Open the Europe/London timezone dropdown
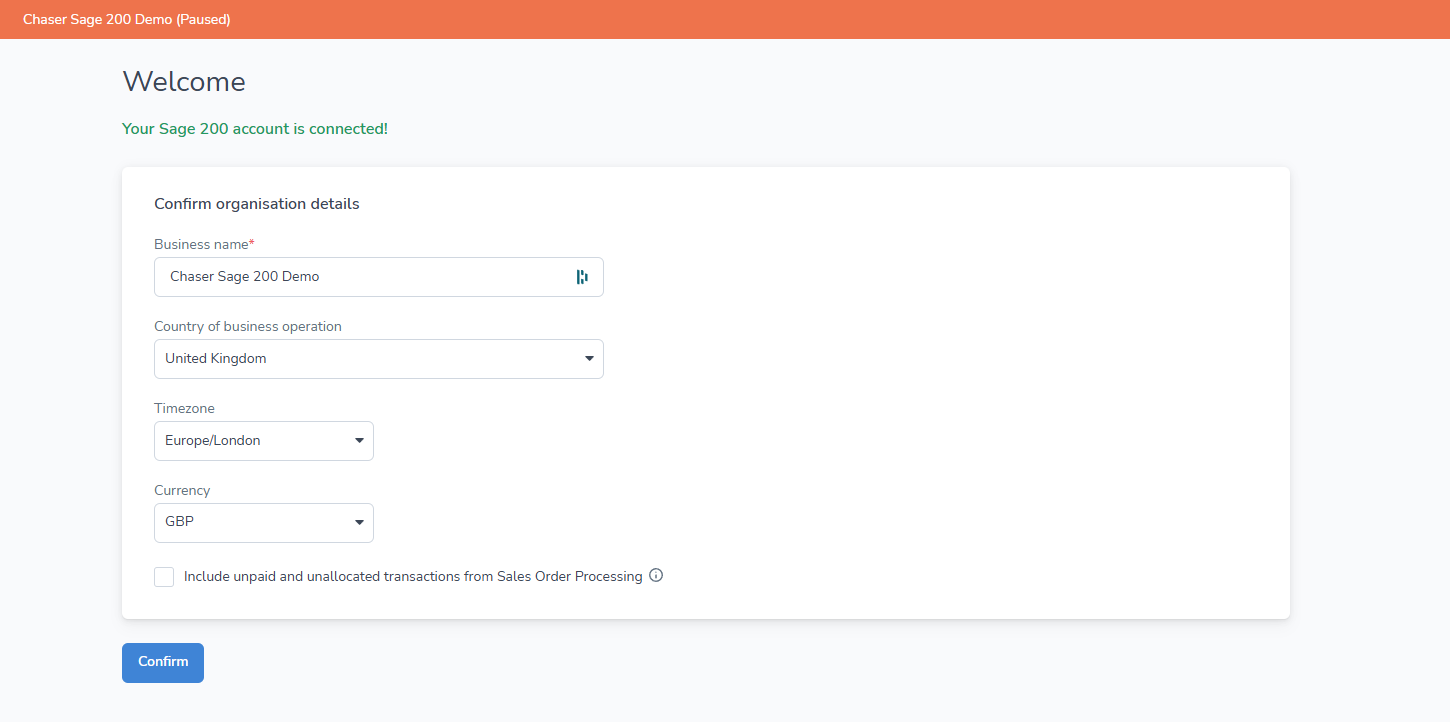The width and height of the screenshot is (1450, 722). [x=264, y=441]
